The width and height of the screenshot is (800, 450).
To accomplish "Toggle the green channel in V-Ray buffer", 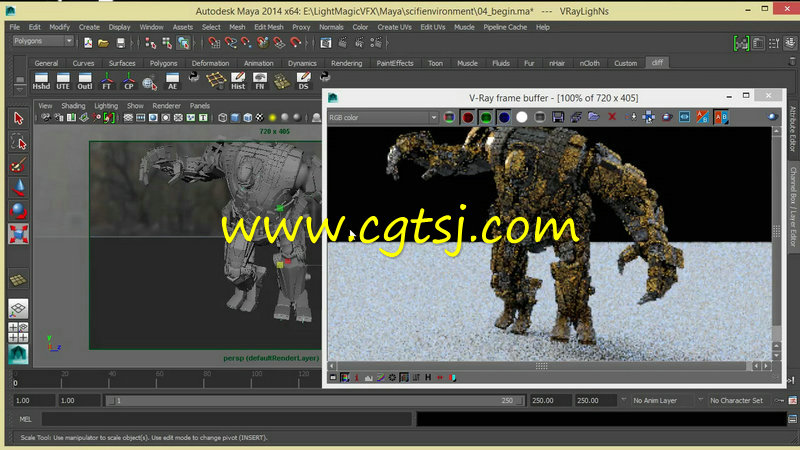I will [x=486, y=117].
